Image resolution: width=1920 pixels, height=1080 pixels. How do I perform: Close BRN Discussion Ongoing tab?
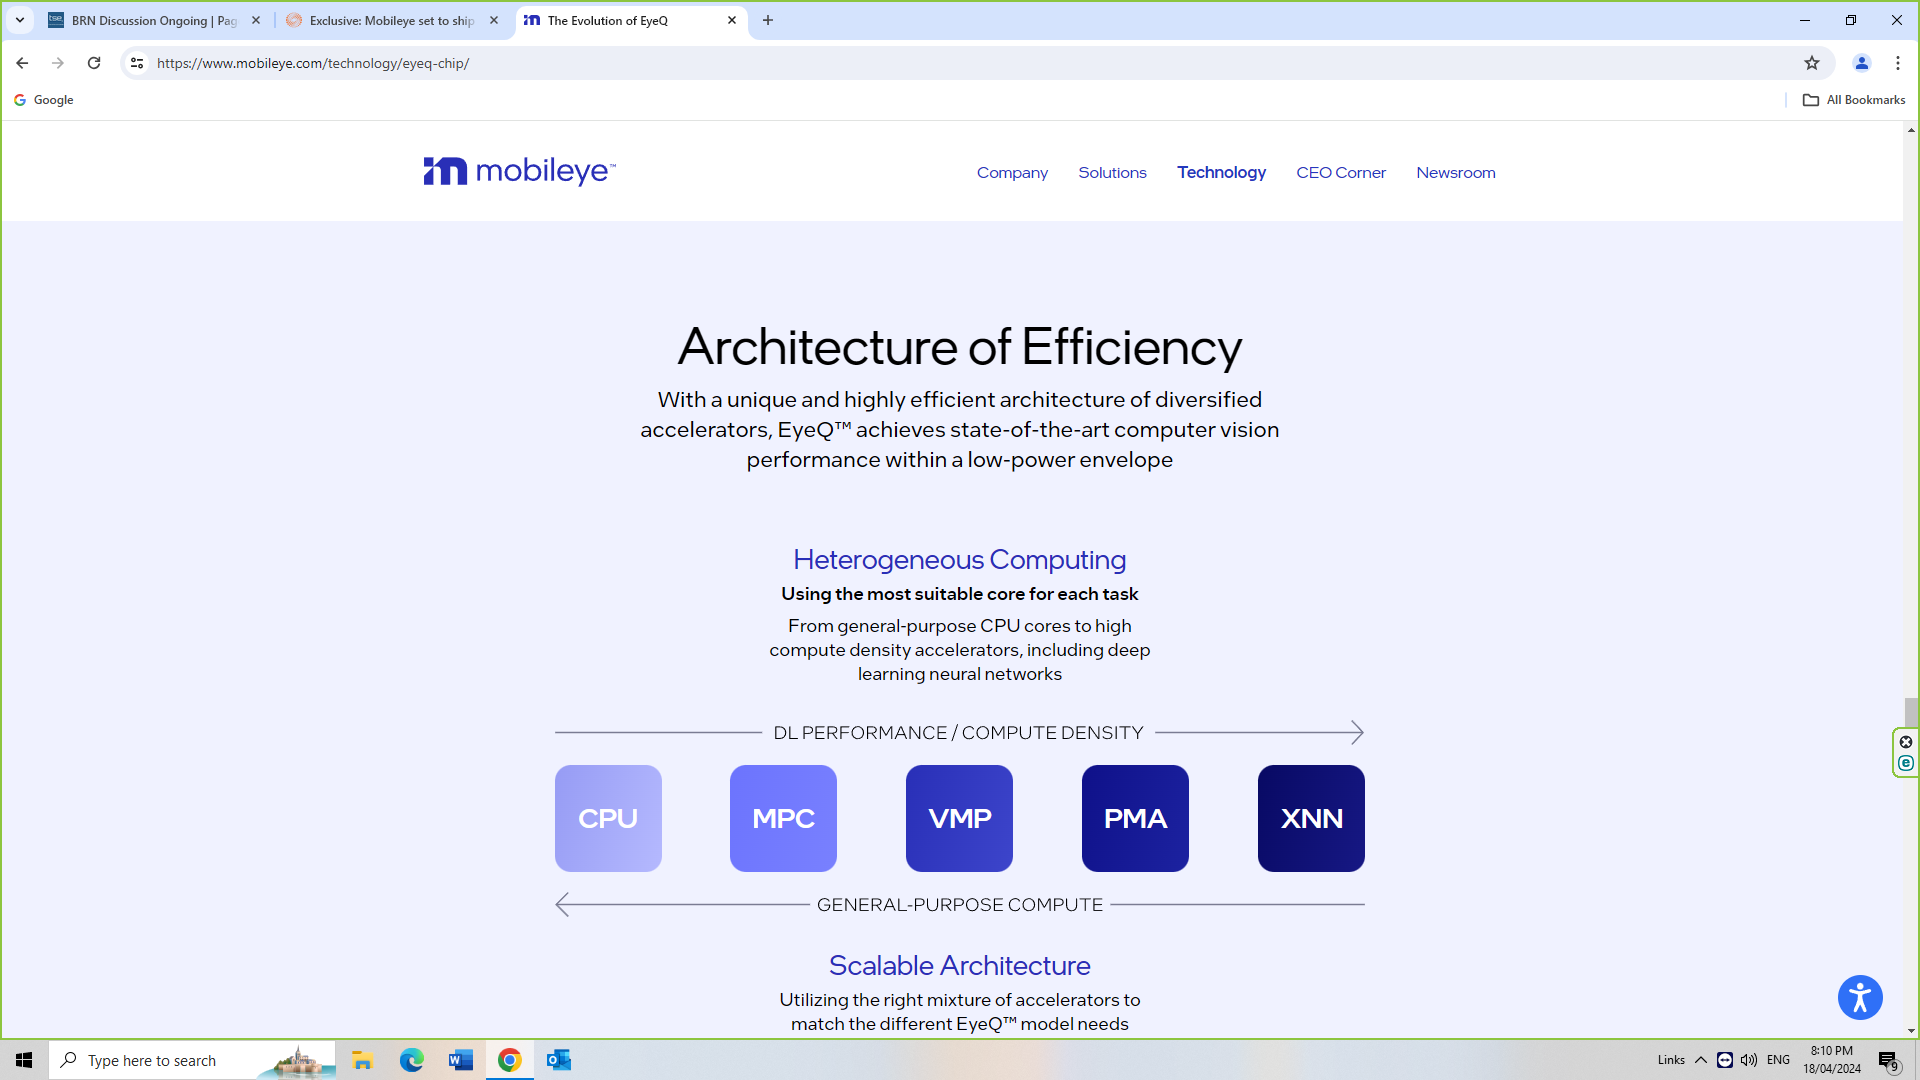[256, 20]
